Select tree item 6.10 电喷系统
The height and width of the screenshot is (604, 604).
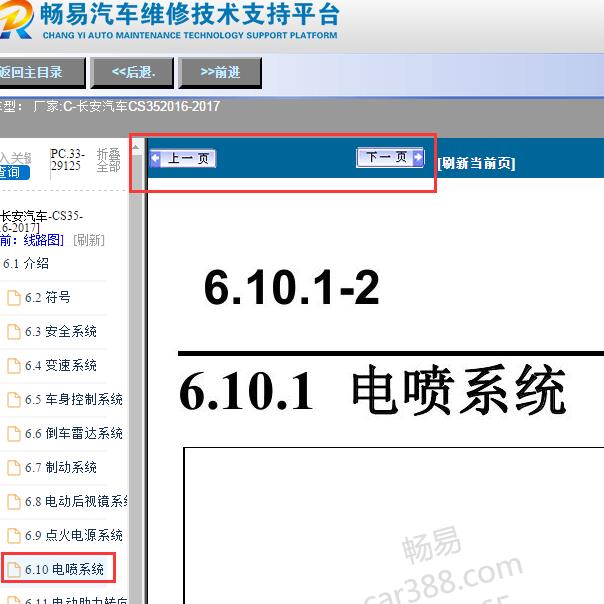point(64,569)
